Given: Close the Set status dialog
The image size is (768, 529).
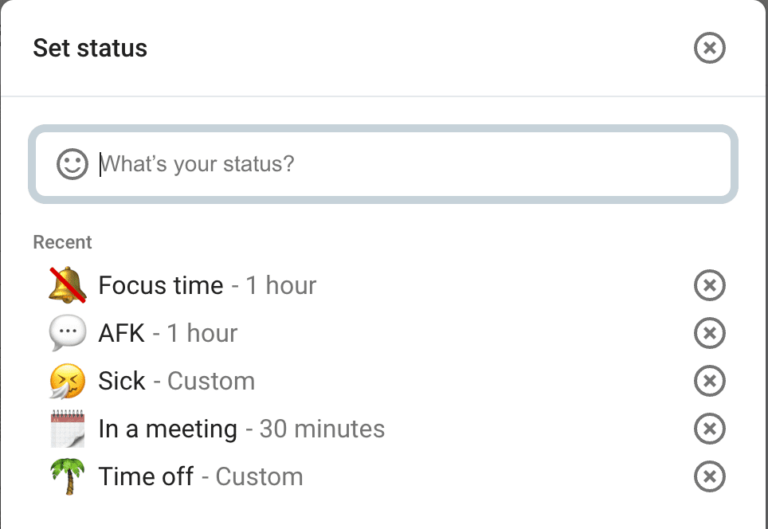Looking at the screenshot, I should [x=709, y=48].
